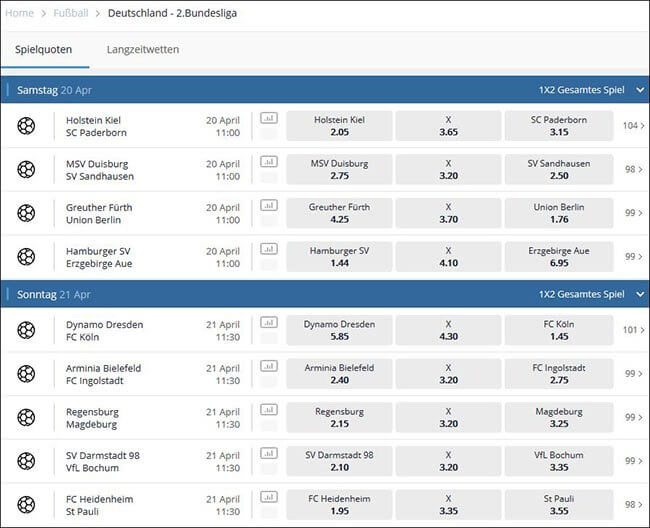The height and width of the screenshot is (528, 650).
Task: Select Magdeburg odds 3.25
Action: [x=559, y=417]
